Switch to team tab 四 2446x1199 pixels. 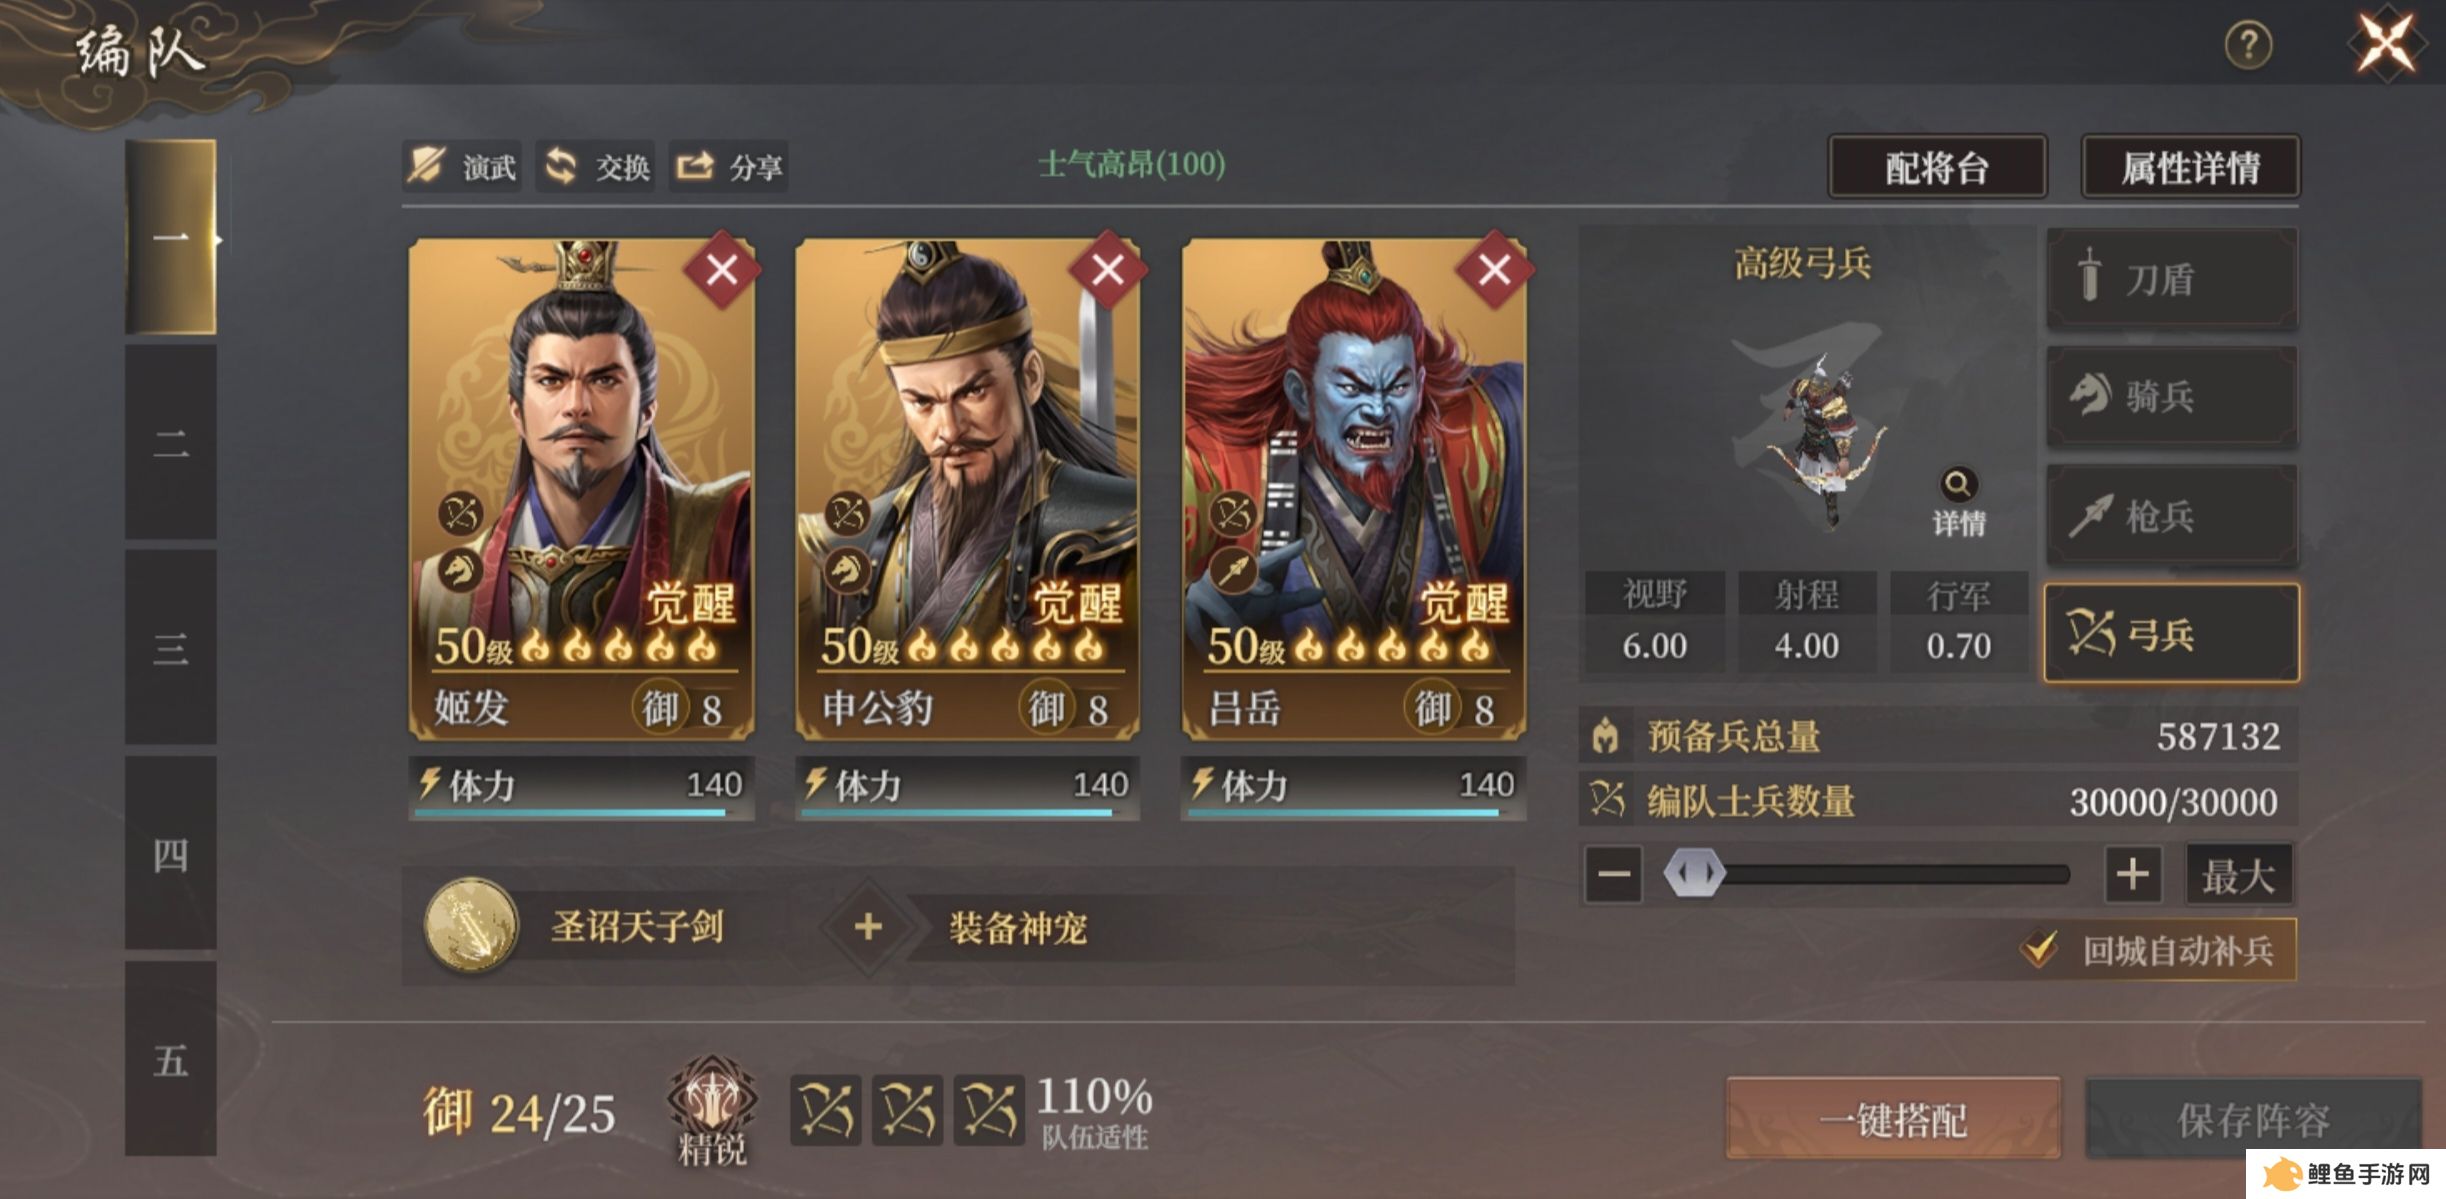tap(171, 853)
